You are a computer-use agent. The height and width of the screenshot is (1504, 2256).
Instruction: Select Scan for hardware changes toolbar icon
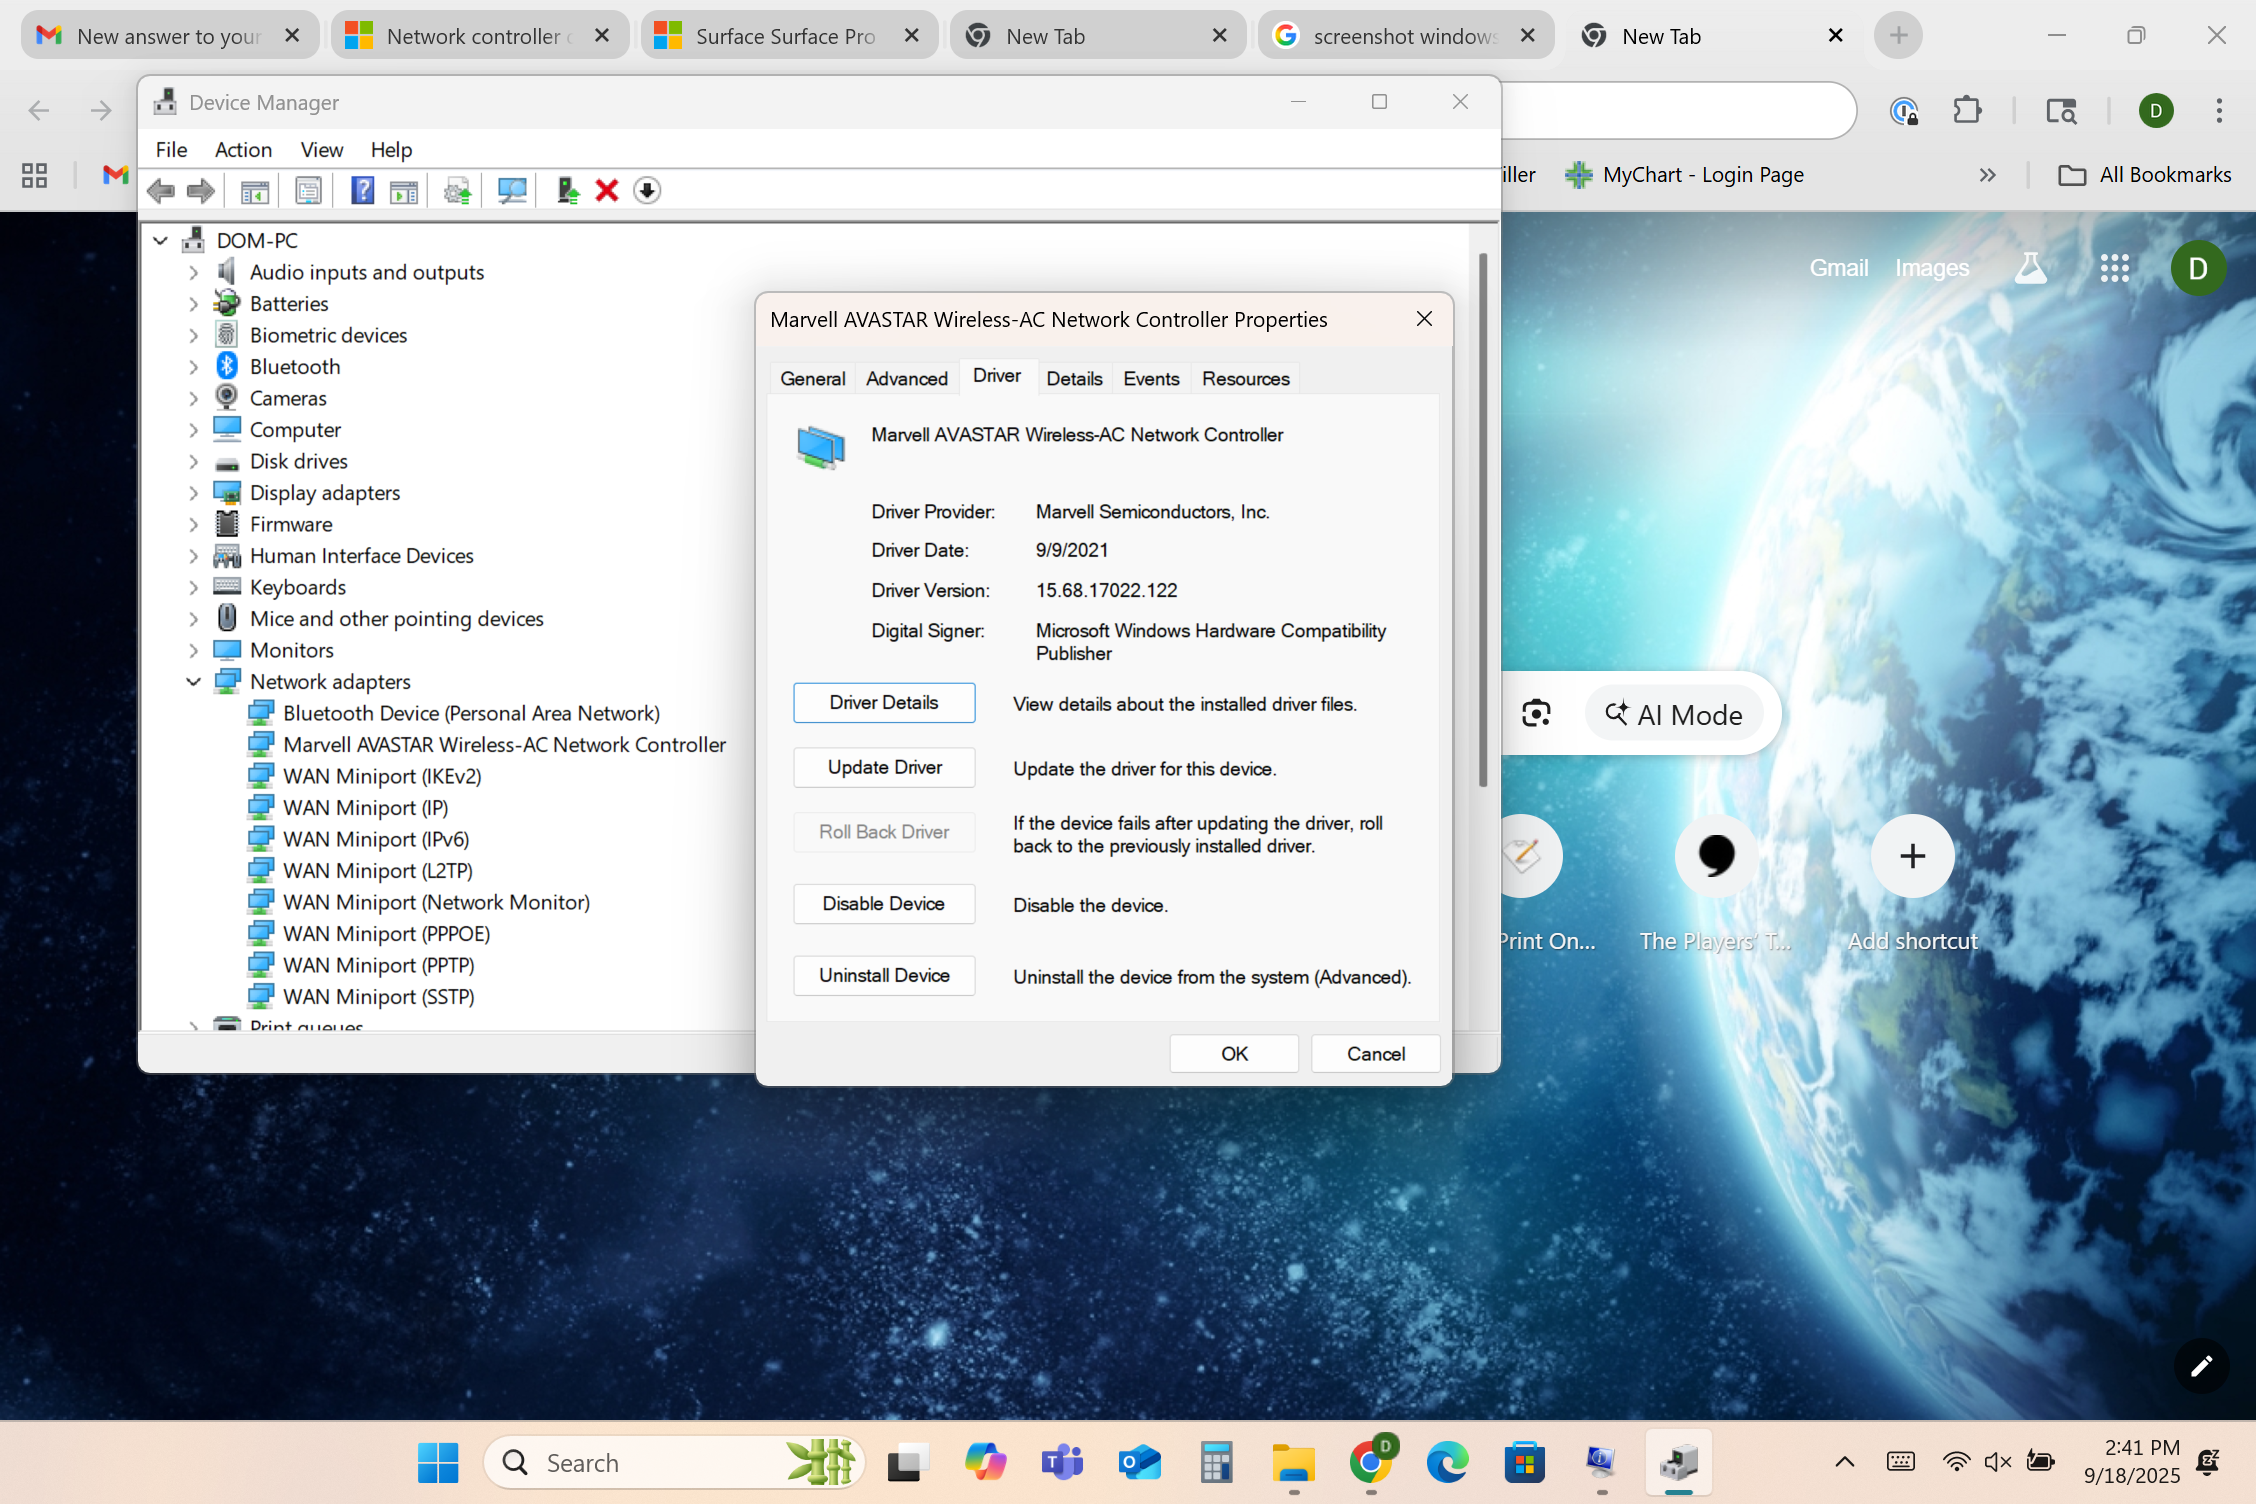point(512,189)
